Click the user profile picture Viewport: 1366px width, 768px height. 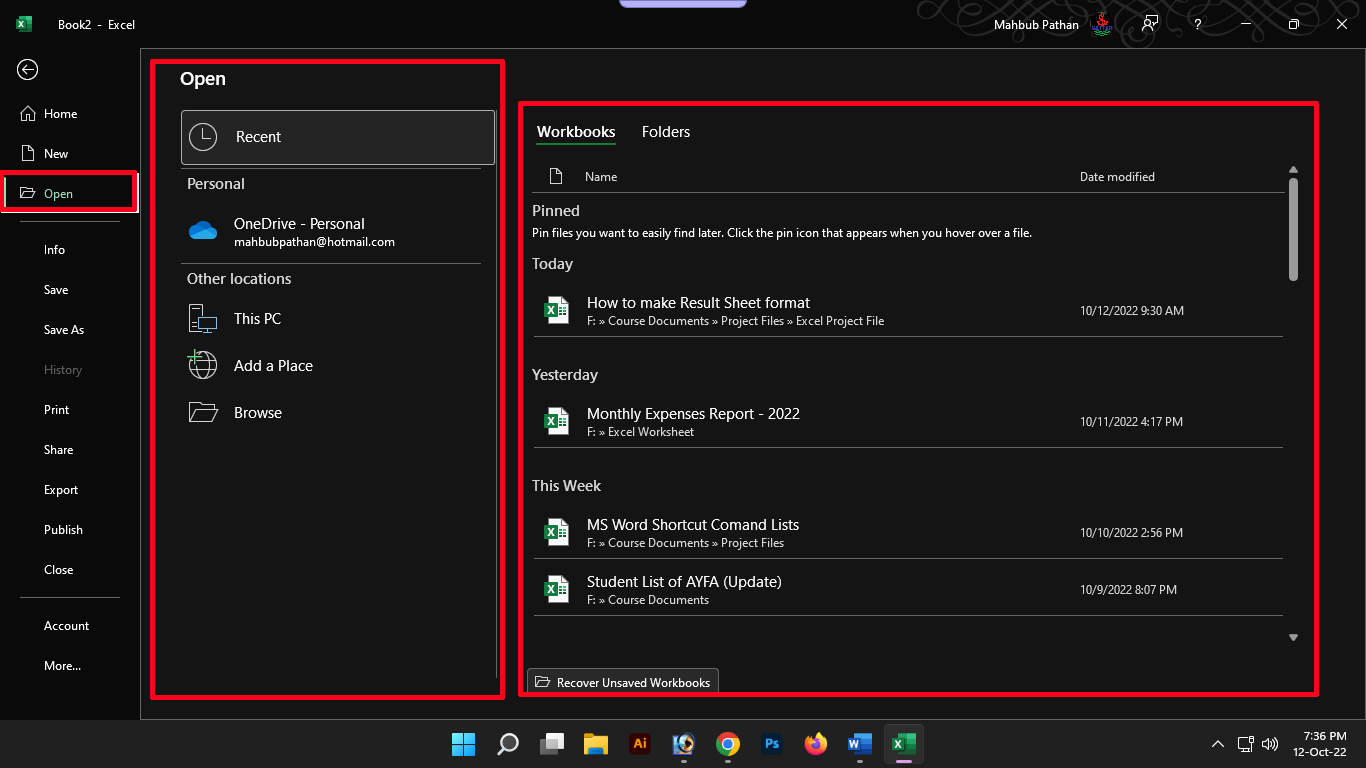pos(1101,24)
